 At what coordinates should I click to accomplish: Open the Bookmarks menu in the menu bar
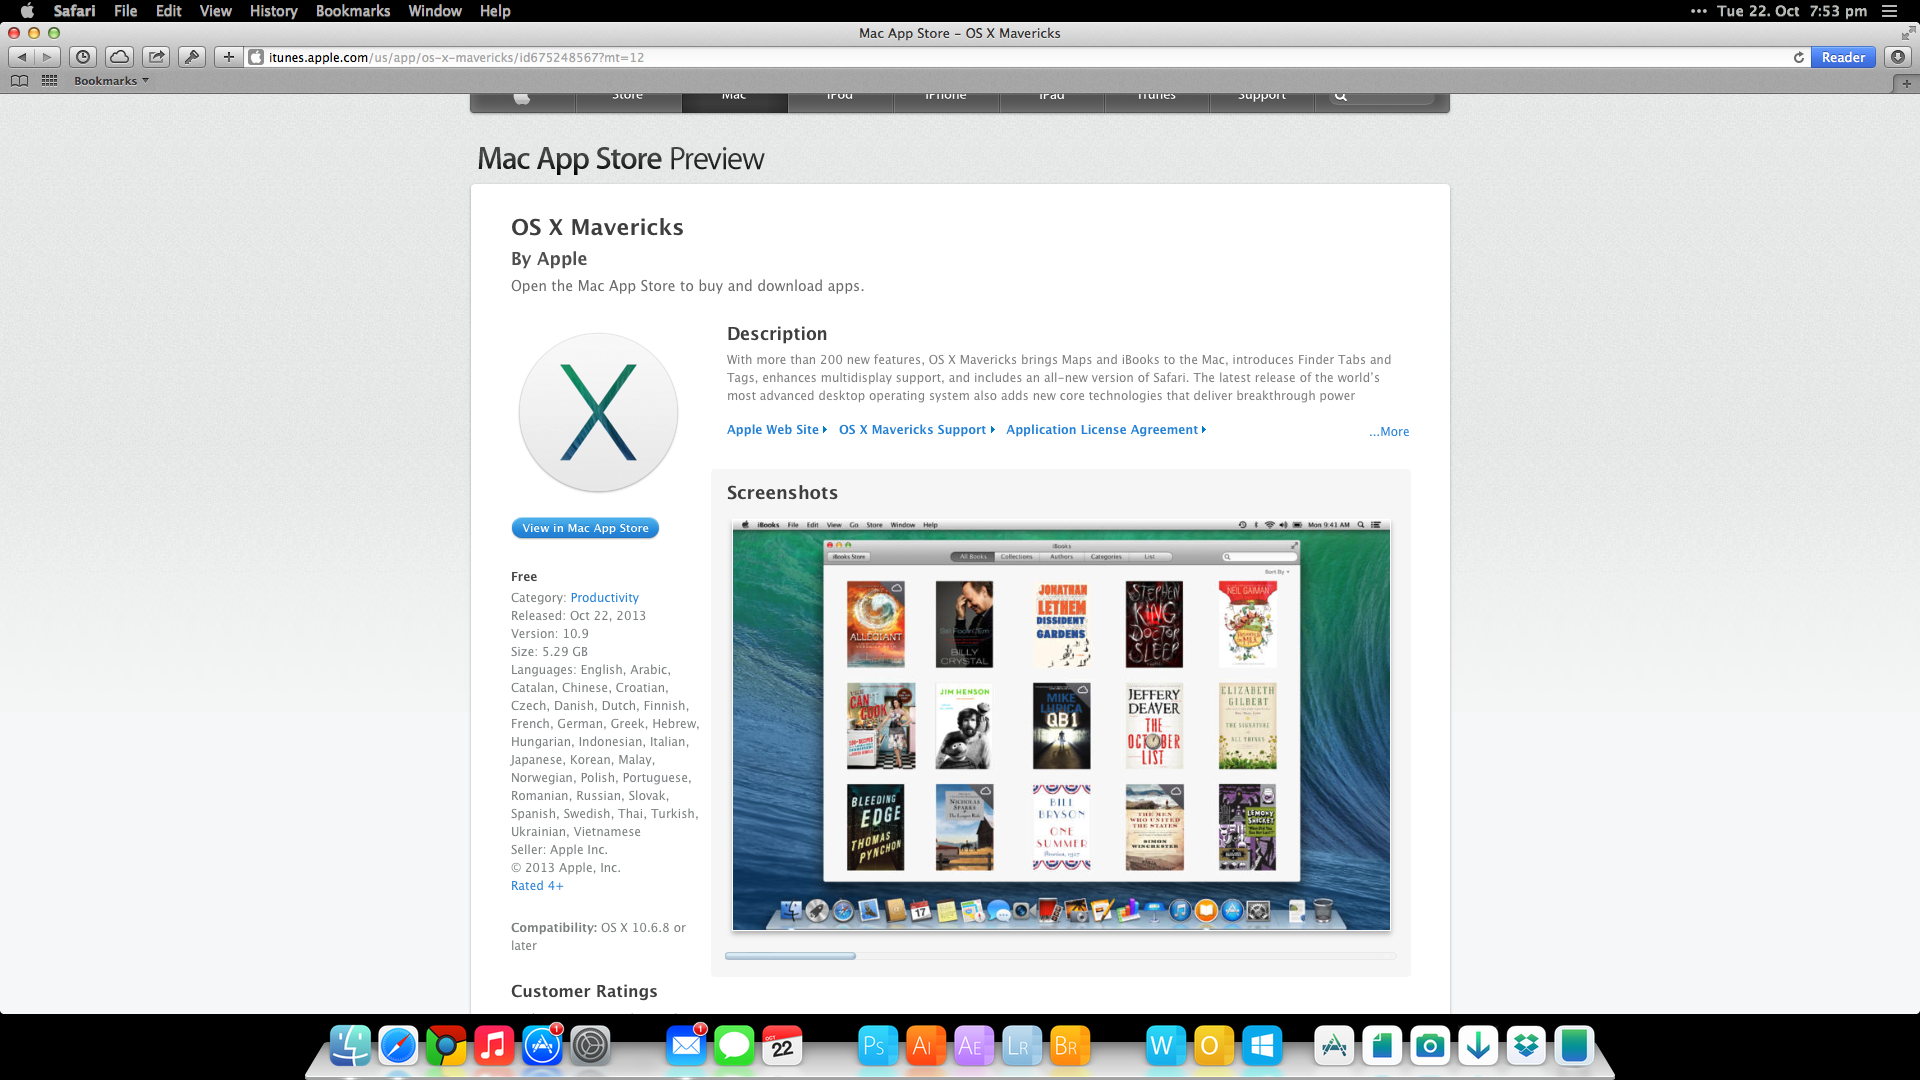click(x=353, y=11)
